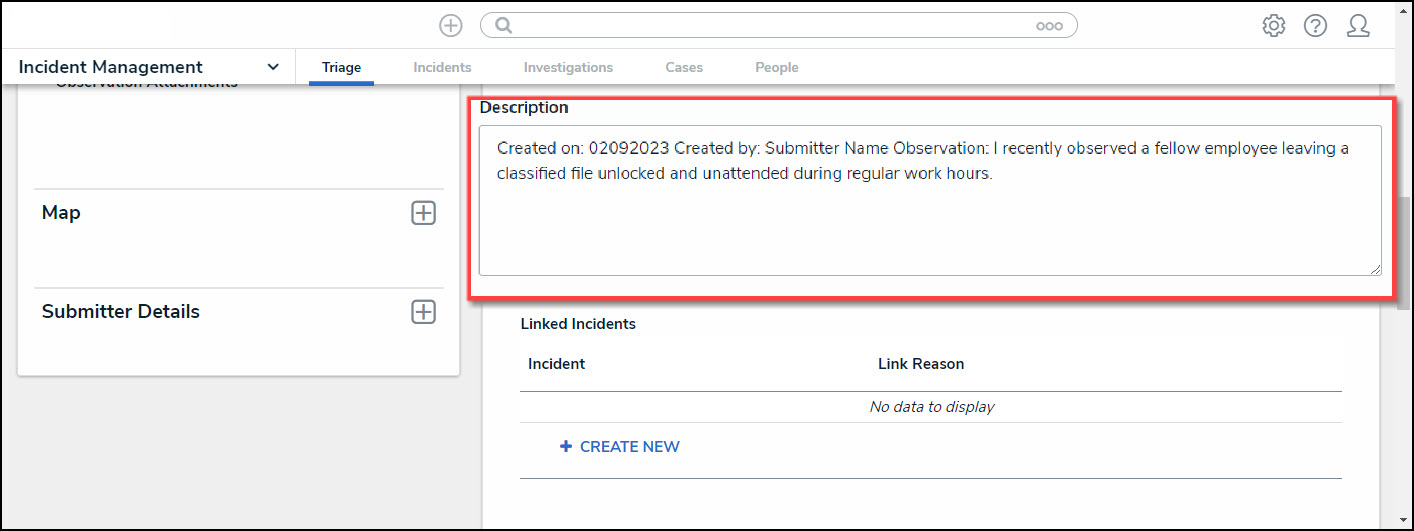Switch to the People tab
Image resolution: width=1414 pixels, height=531 pixels.
click(x=777, y=68)
